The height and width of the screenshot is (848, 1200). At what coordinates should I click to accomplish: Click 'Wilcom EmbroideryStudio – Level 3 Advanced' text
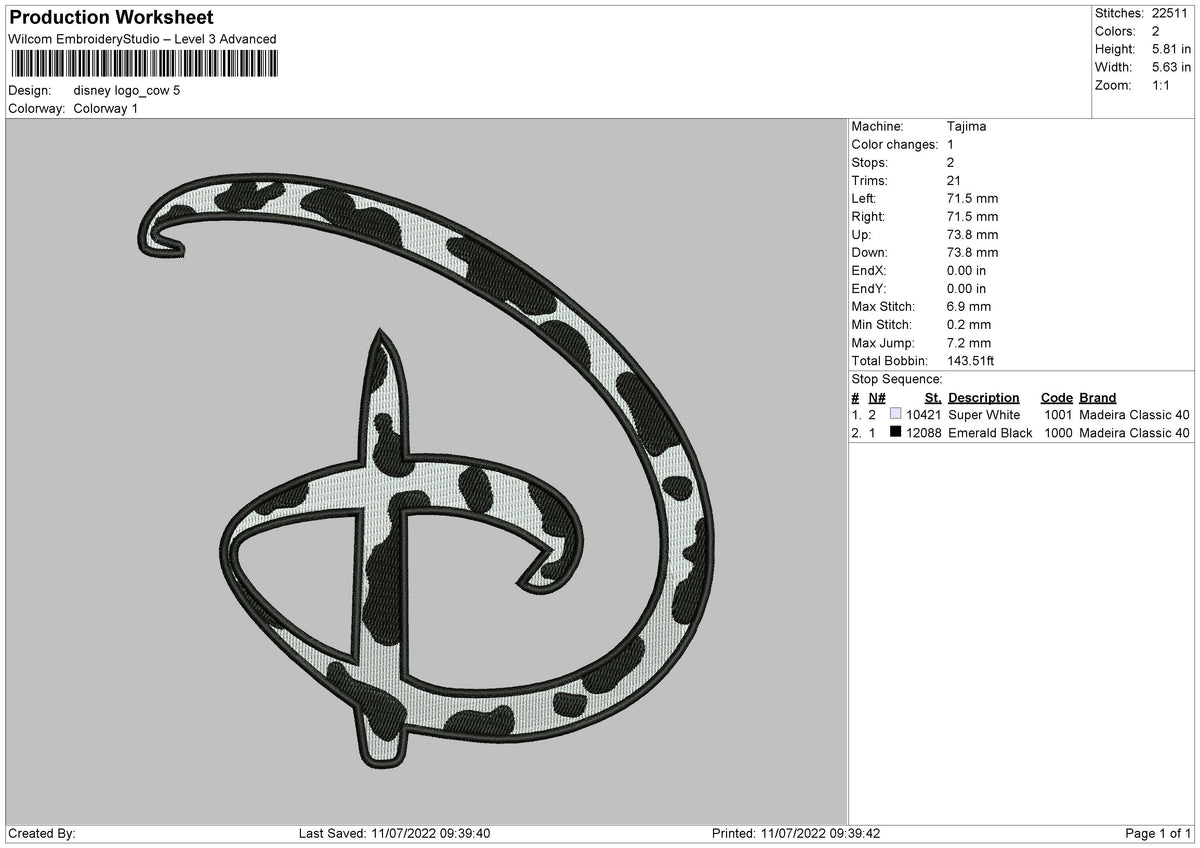click(142, 39)
